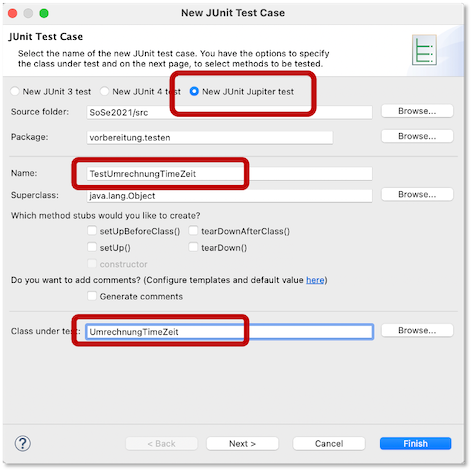Click the Next > button

[242, 444]
